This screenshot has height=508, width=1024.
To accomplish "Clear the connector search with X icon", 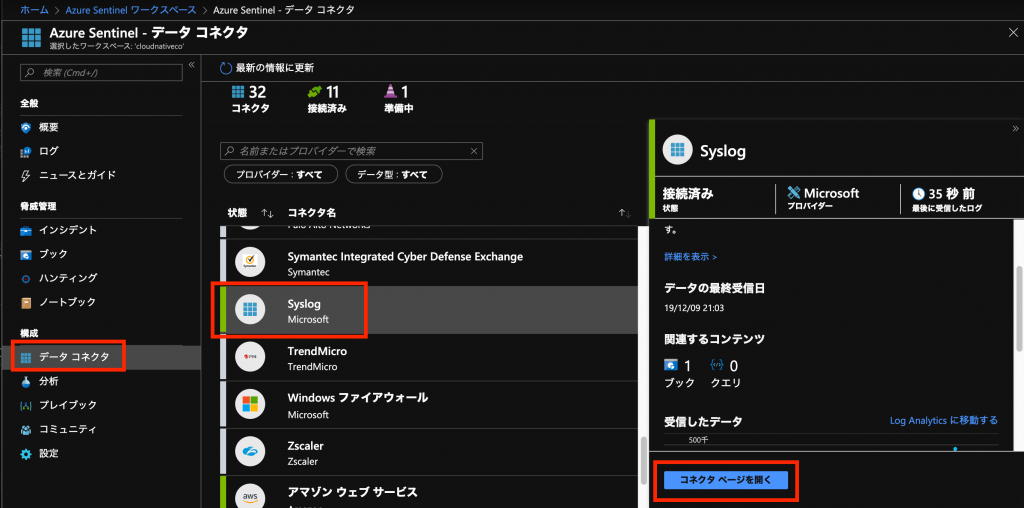I will pyautogui.click(x=474, y=151).
